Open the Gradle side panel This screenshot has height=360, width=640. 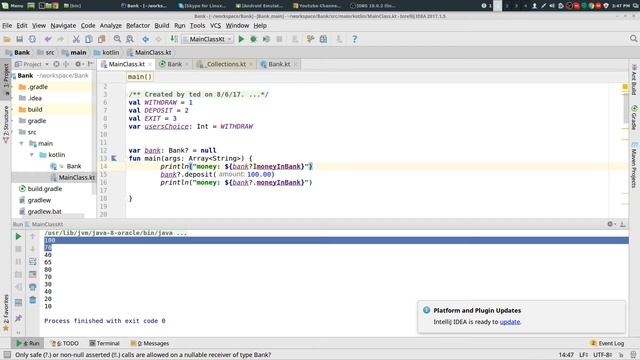[x=634, y=118]
